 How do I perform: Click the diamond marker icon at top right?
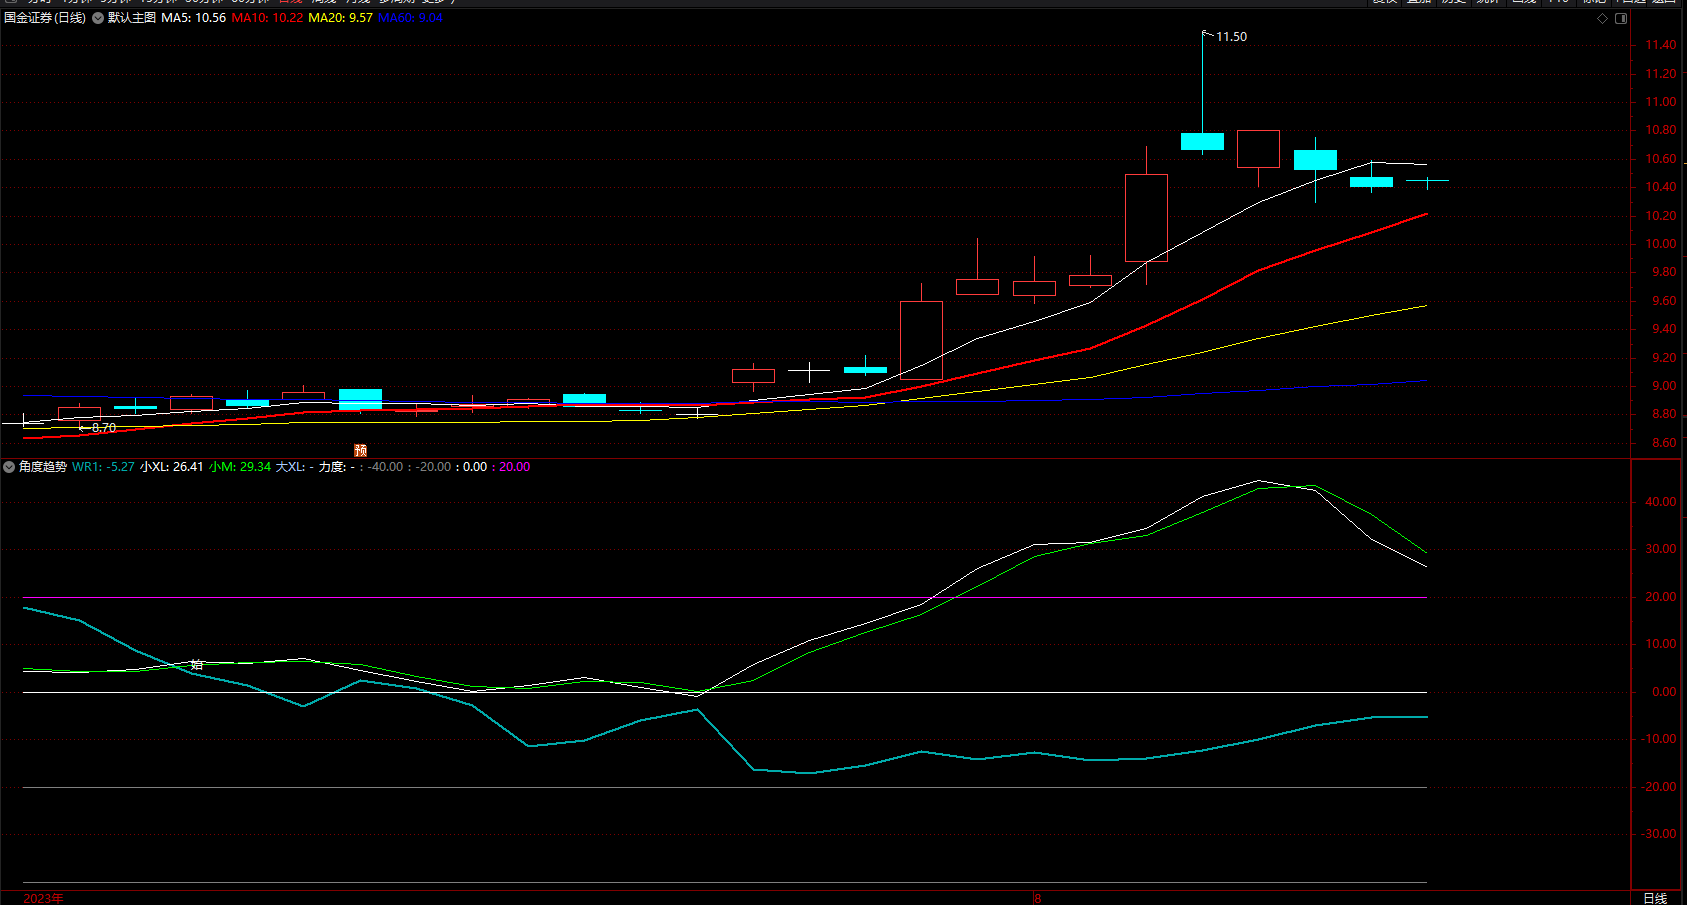tap(1602, 19)
